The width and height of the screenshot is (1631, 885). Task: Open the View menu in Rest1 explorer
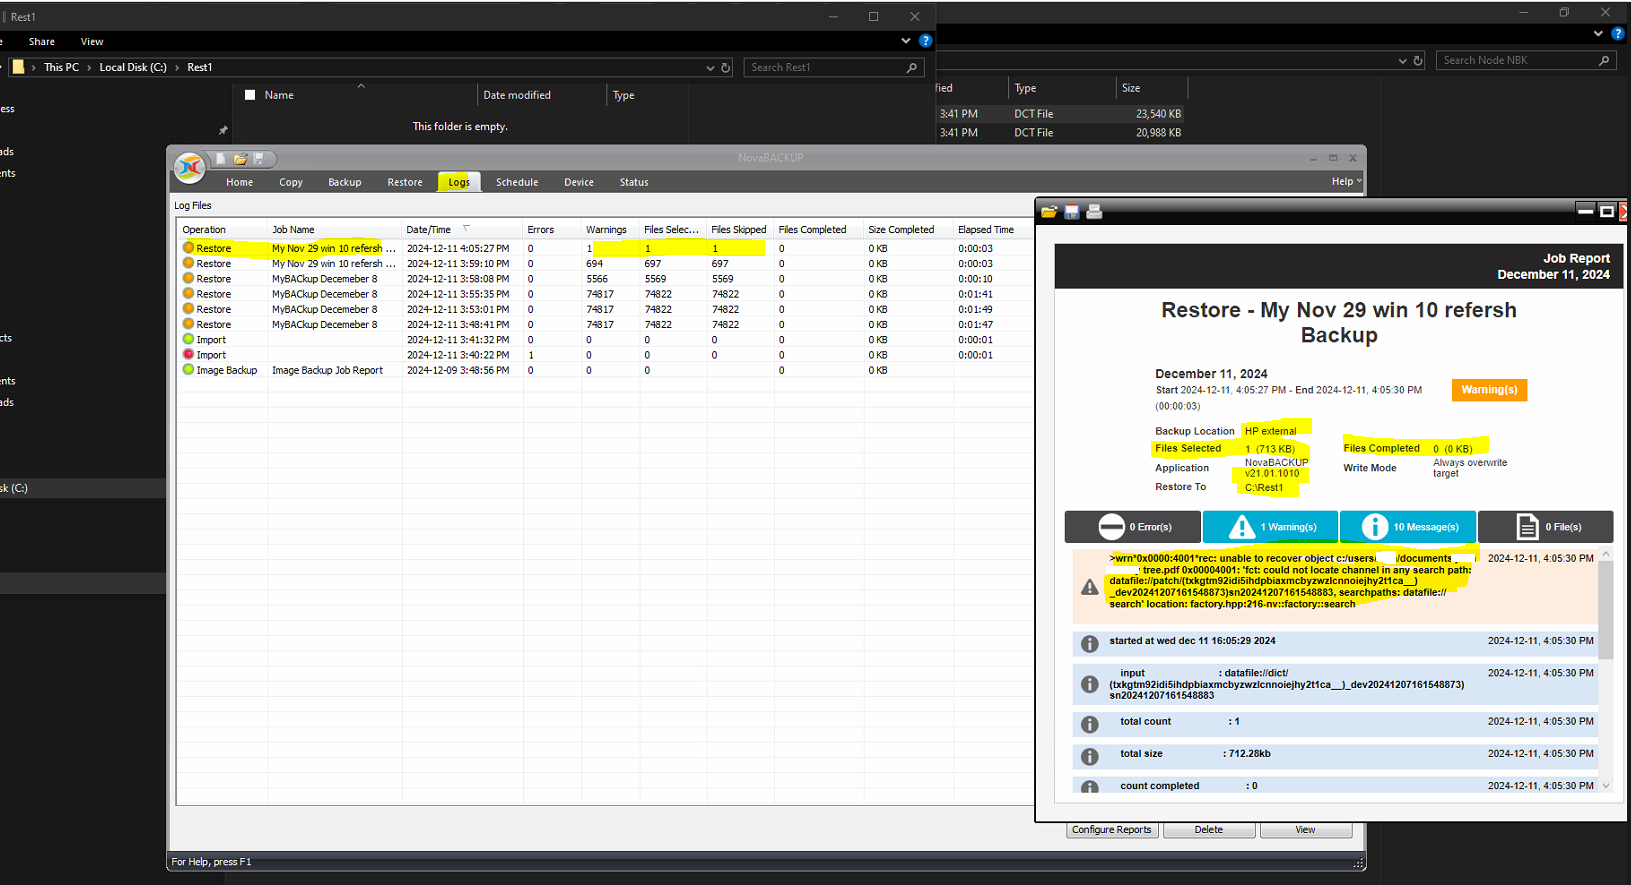tap(92, 42)
